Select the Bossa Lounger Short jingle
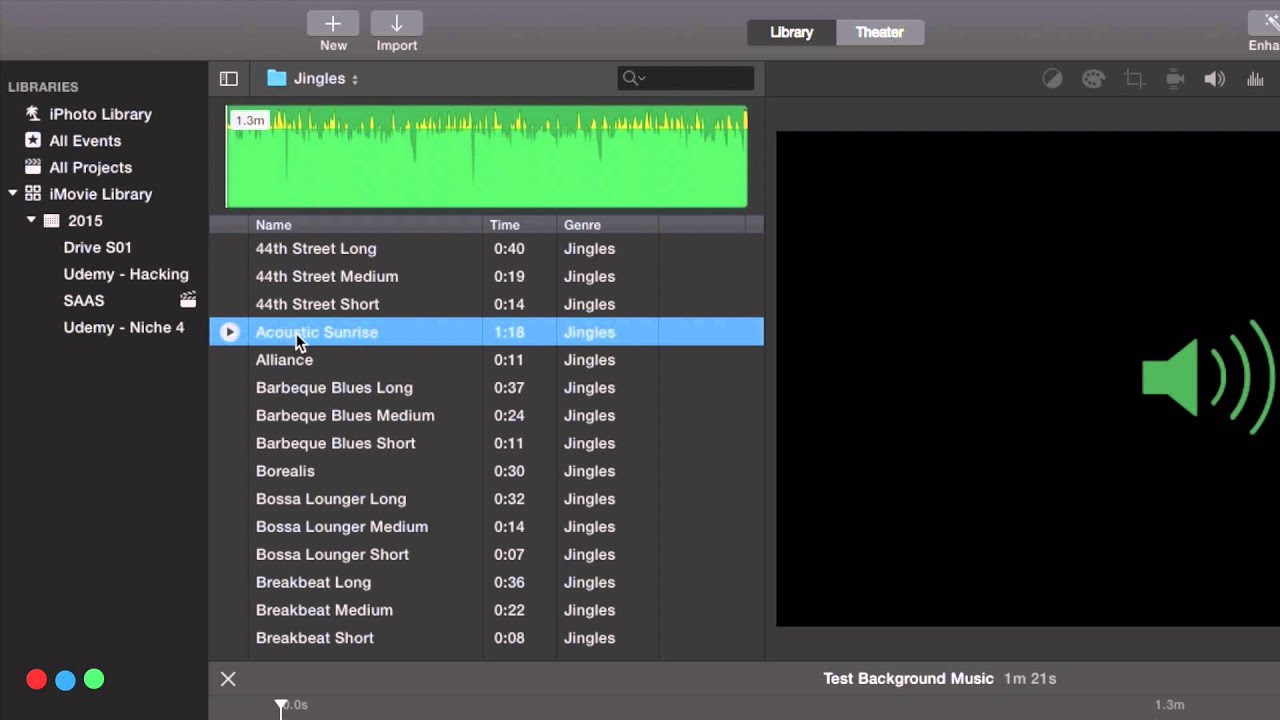 coord(486,554)
